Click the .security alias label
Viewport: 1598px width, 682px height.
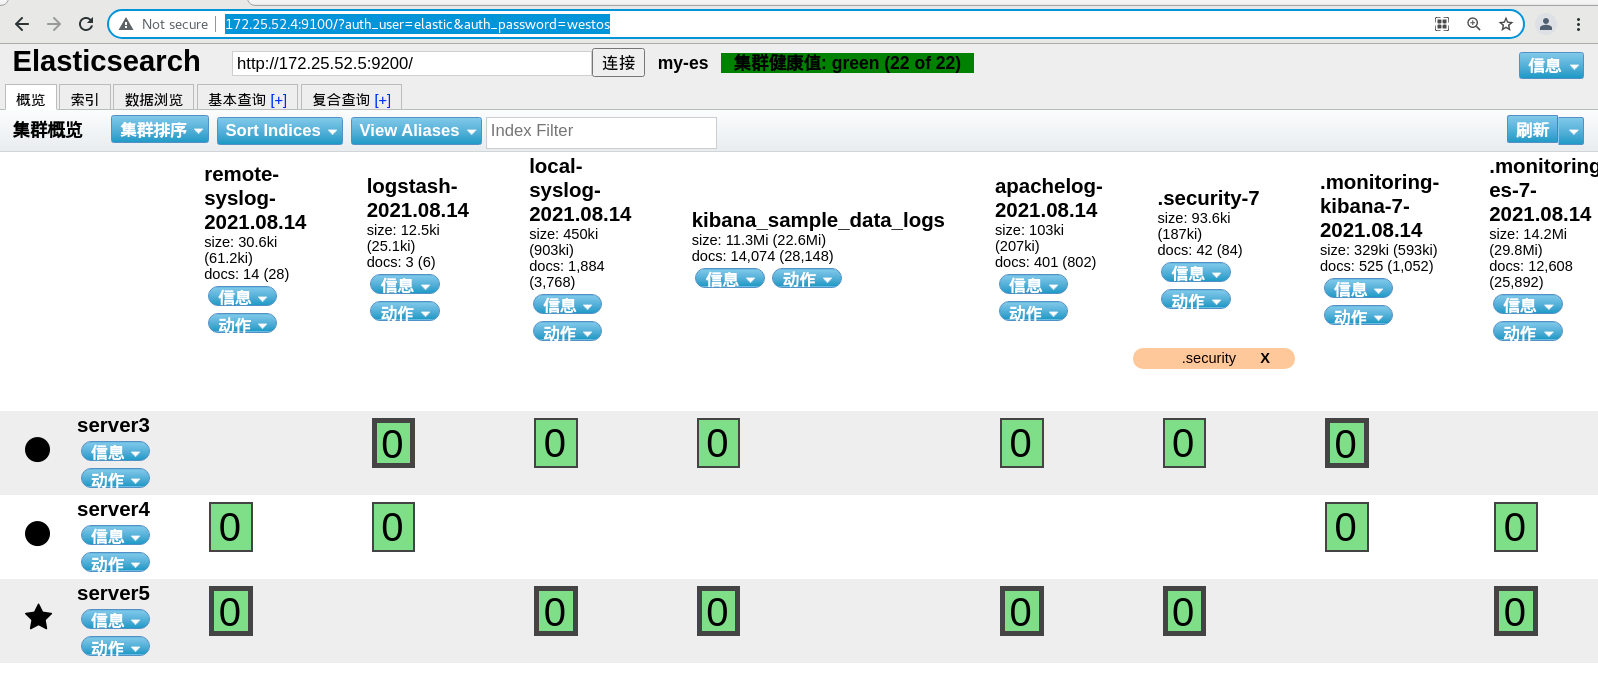pos(1209,358)
